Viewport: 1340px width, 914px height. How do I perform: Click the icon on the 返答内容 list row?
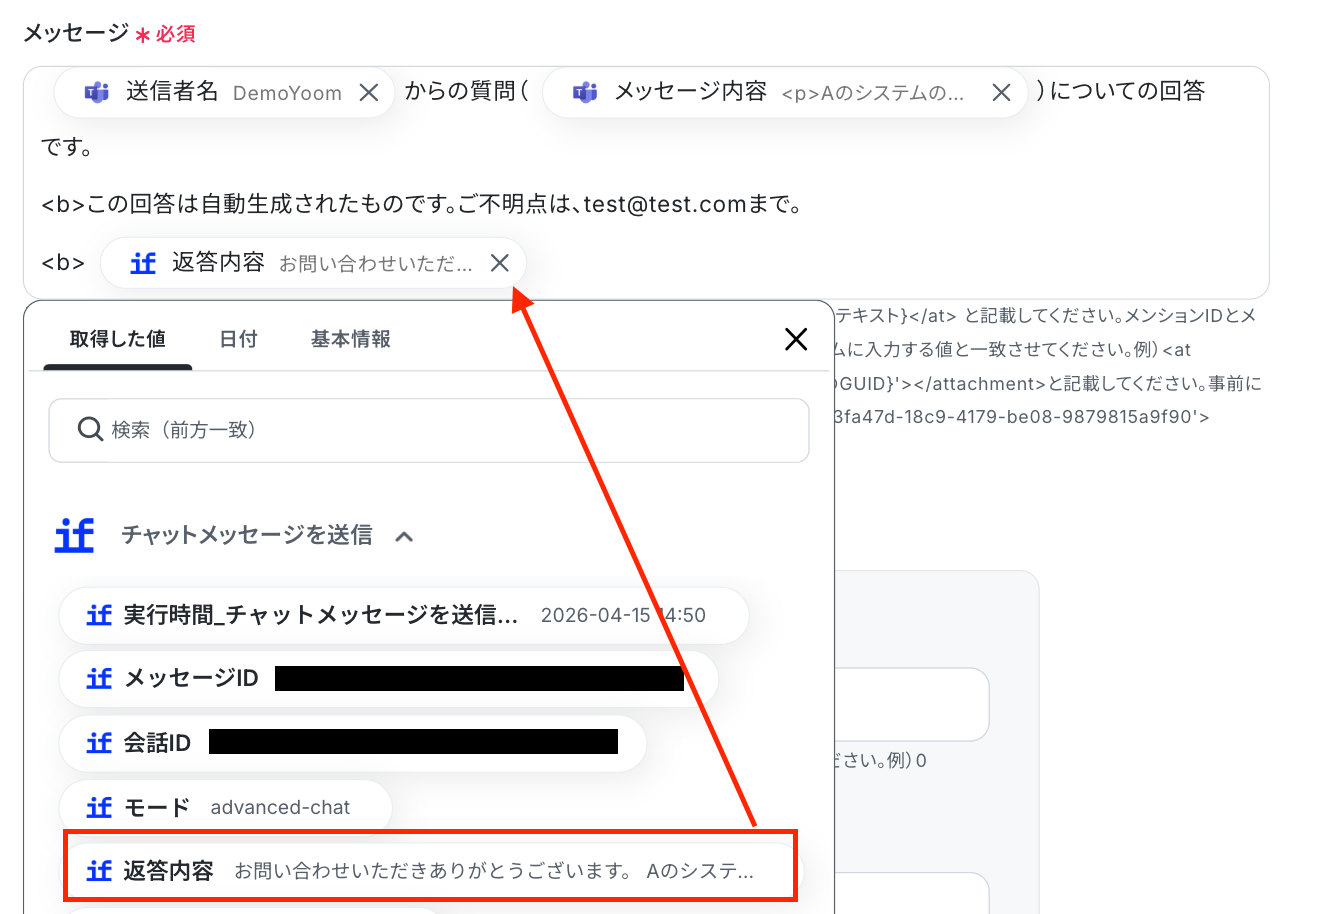99,871
